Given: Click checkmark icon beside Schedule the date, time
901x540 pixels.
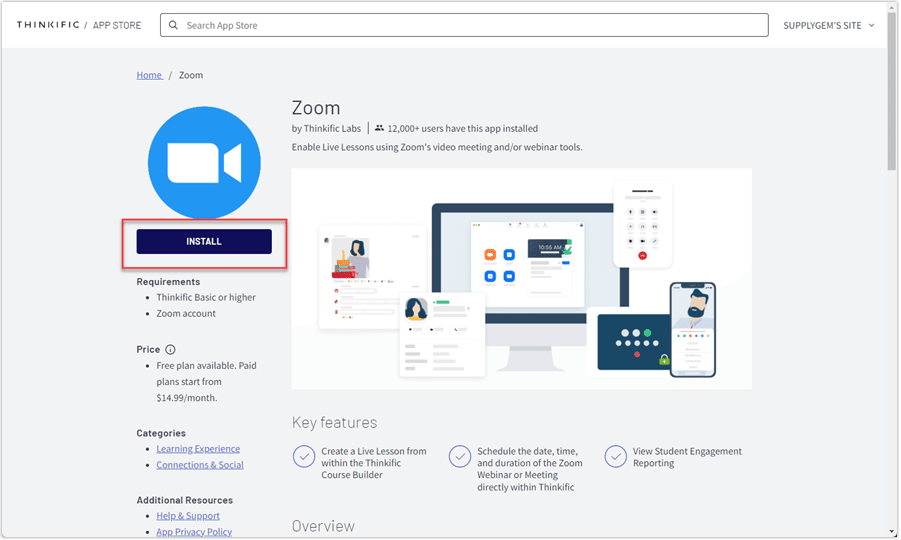Looking at the screenshot, I should (460, 457).
